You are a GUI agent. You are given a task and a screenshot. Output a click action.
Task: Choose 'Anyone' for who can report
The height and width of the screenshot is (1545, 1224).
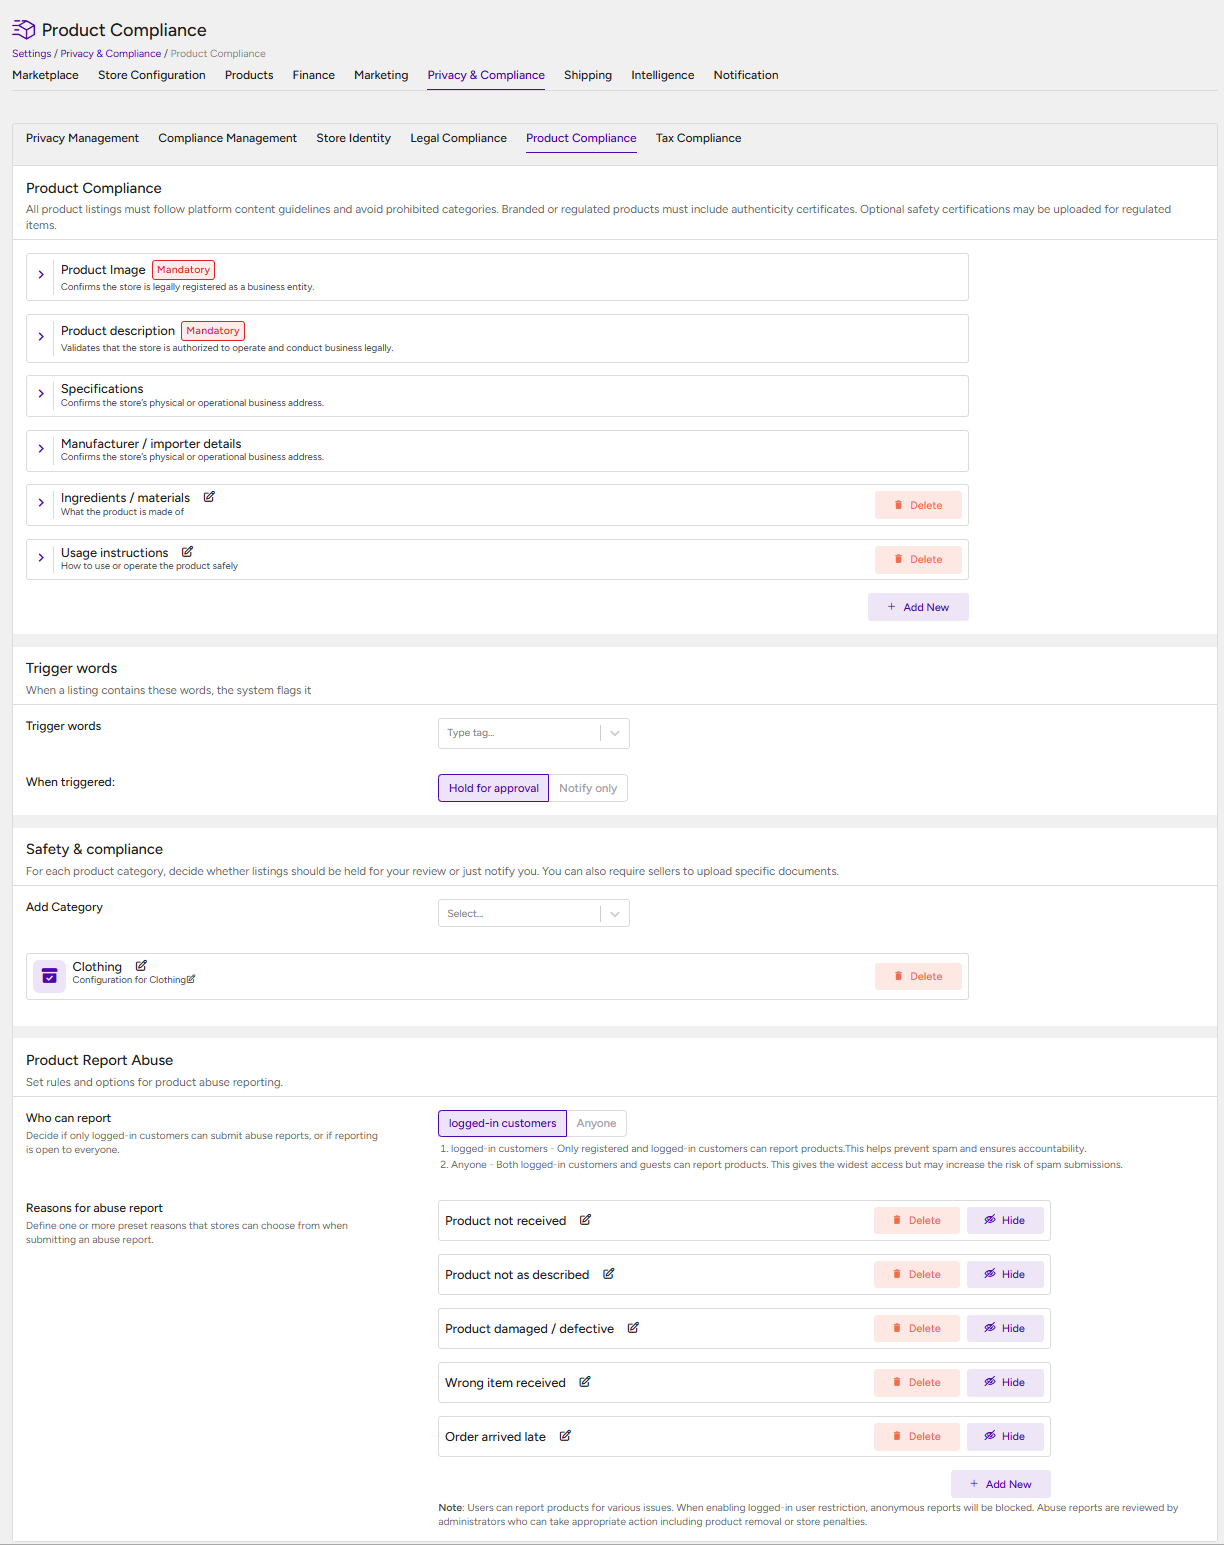596,1123
